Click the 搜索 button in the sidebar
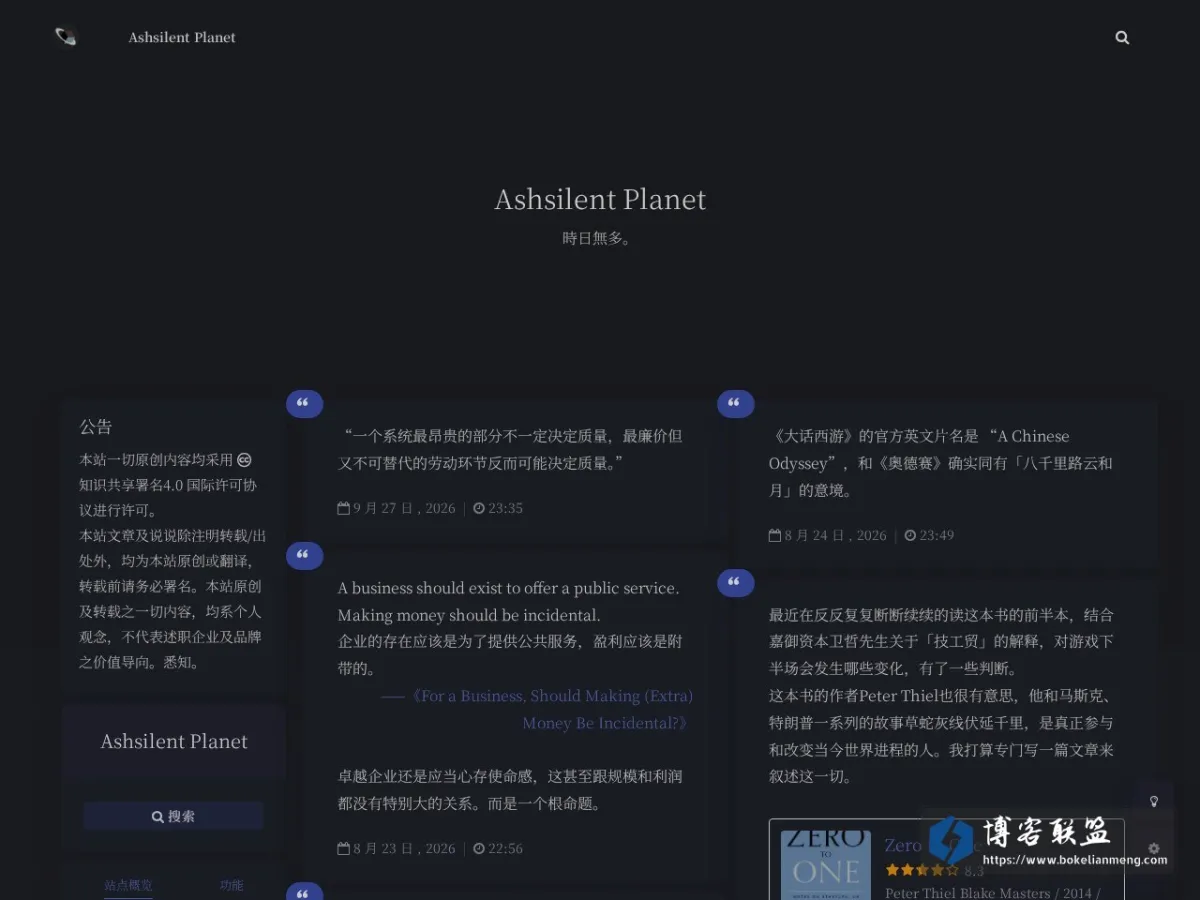This screenshot has width=1200, height=900. 174,816
